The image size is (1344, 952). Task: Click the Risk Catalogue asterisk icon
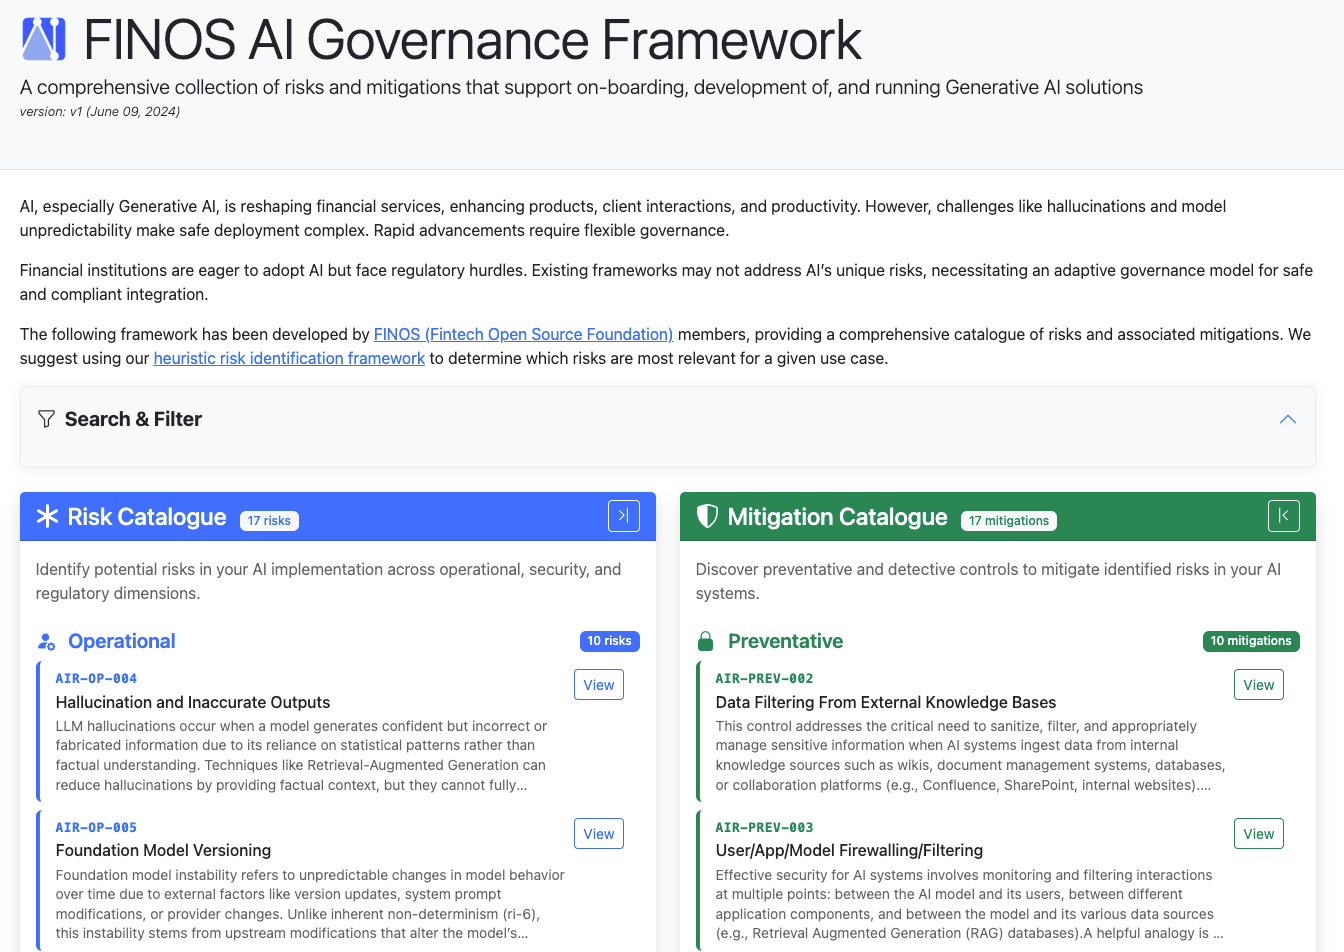[x=47, y=516]
